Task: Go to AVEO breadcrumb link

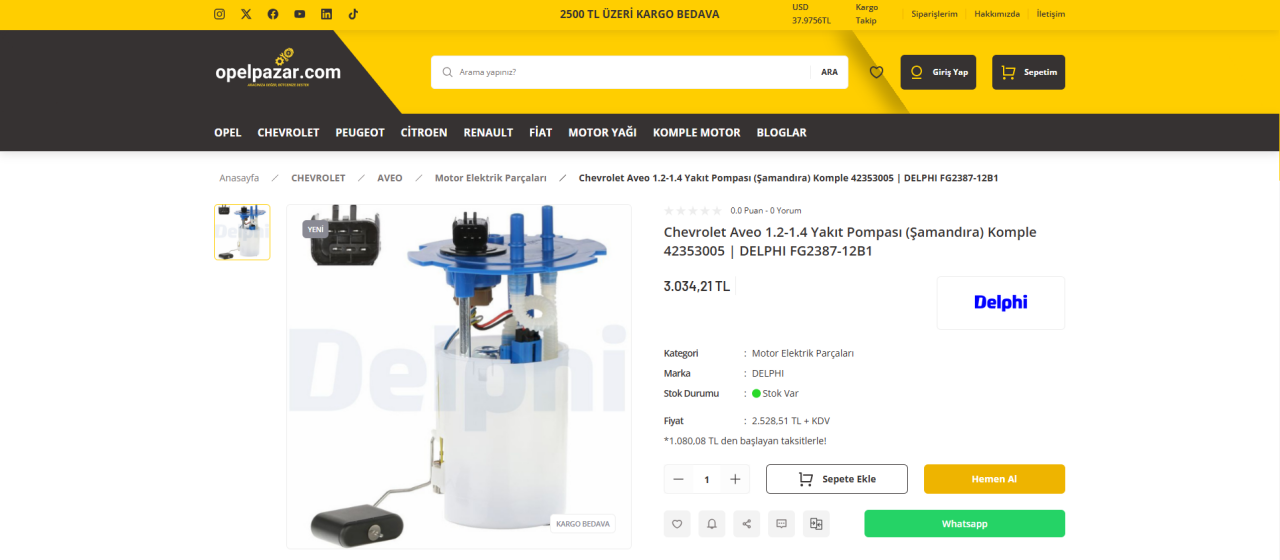Action: (x=390, y=178)
